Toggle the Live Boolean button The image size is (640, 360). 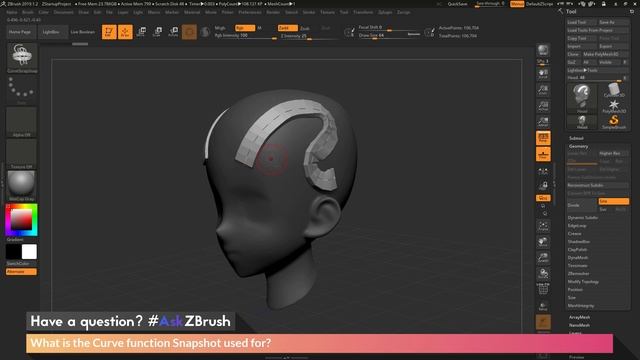pos(83,32)
